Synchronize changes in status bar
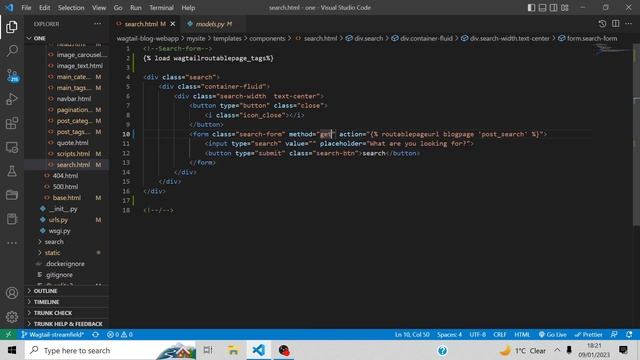This screenshot has height=360, width=640. (96, 334)
